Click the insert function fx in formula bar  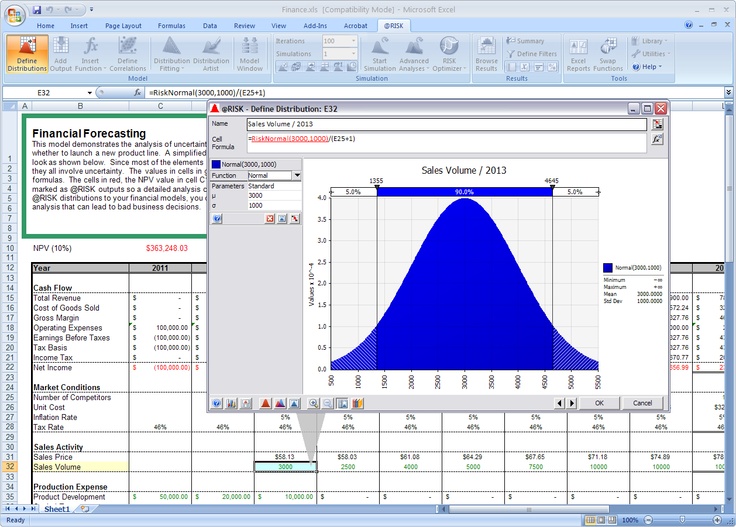137,92
